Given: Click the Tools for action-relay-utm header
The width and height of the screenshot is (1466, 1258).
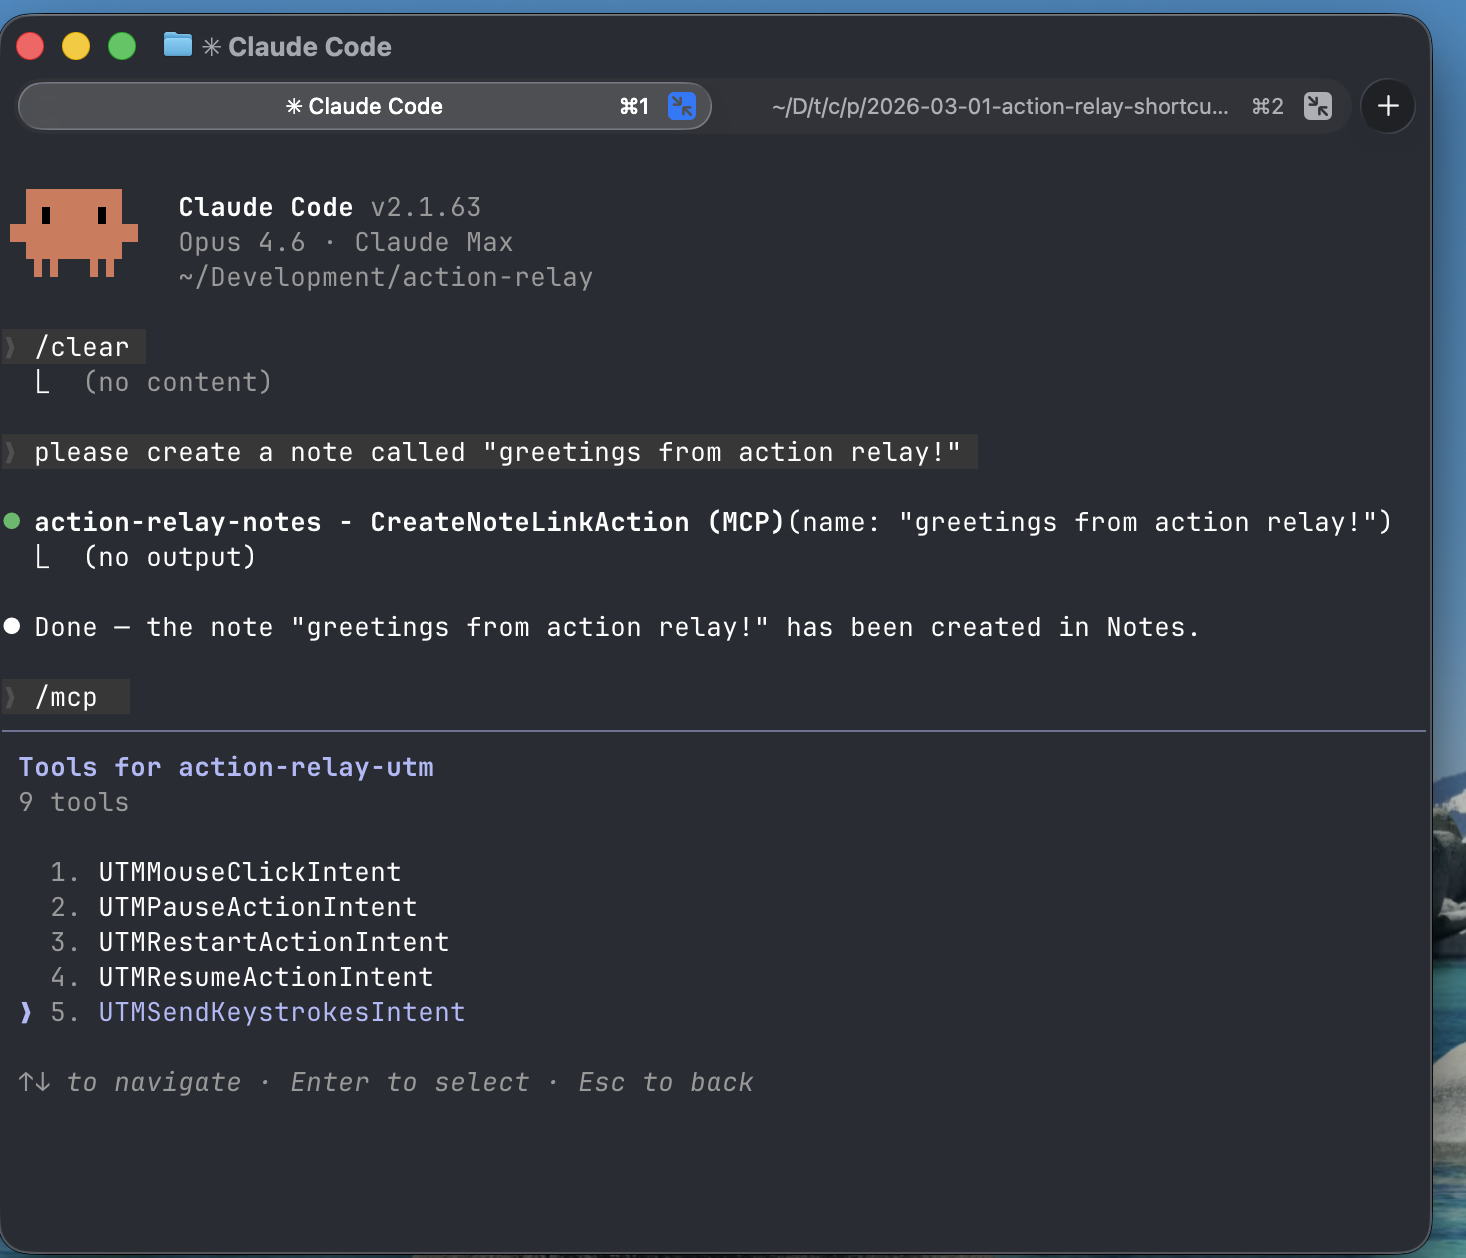Looking at the screenshot, I should pyautogui.click(x=226, y=766).
